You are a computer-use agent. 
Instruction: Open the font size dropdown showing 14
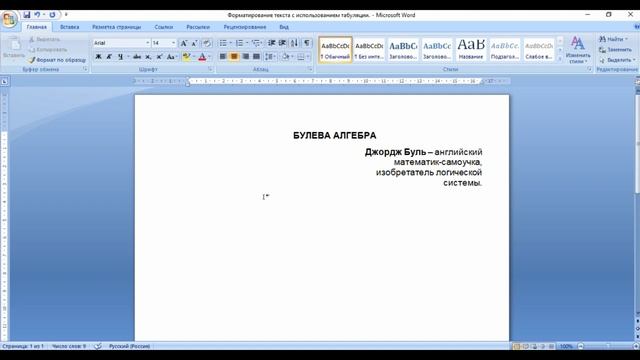(173, 43)
